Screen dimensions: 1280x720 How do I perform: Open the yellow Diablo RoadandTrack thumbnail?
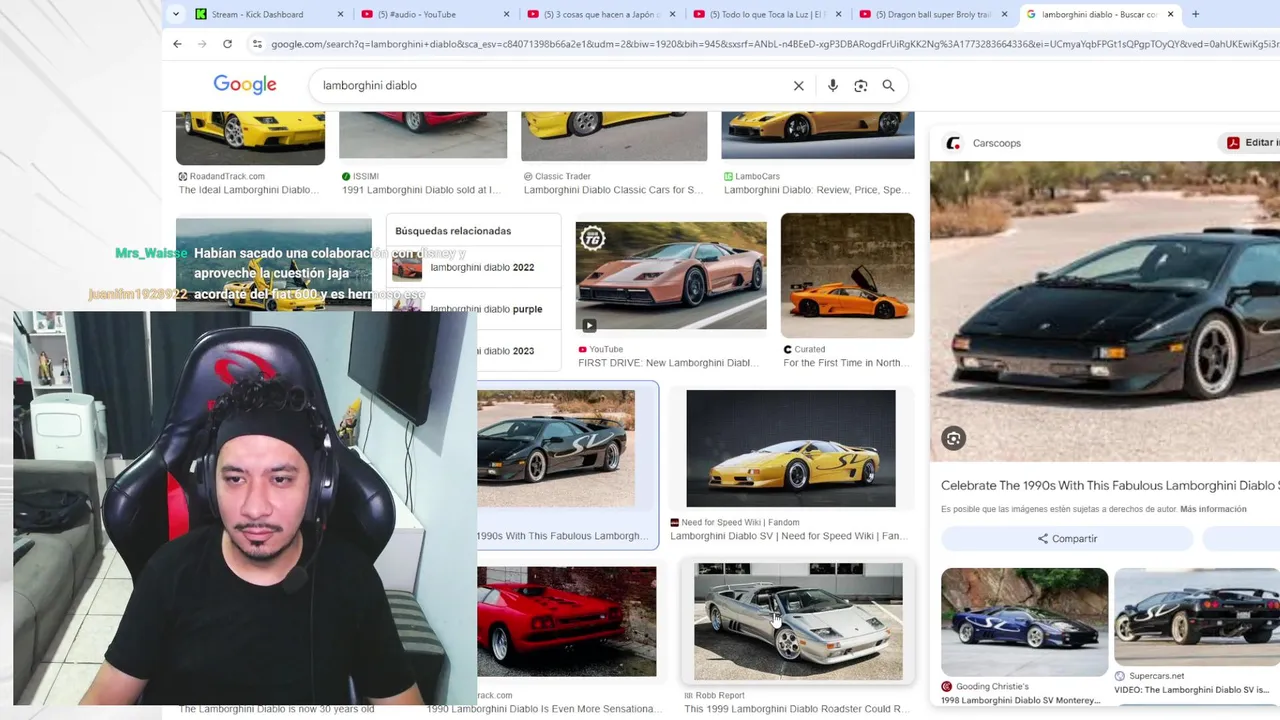tap(250, 138)
